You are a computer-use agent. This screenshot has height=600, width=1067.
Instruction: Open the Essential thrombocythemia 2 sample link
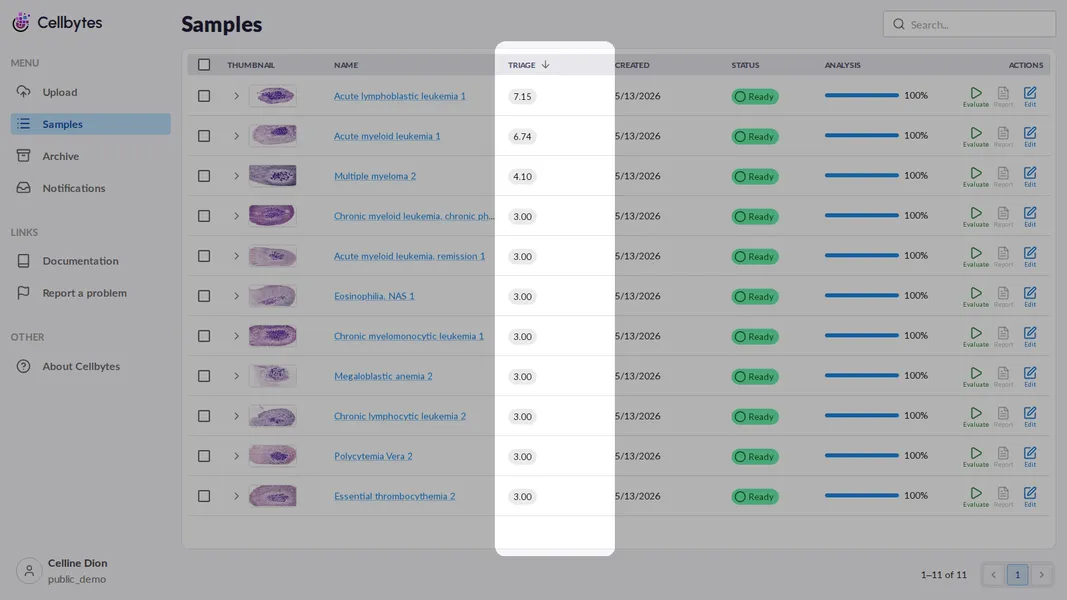pos(395,496)
